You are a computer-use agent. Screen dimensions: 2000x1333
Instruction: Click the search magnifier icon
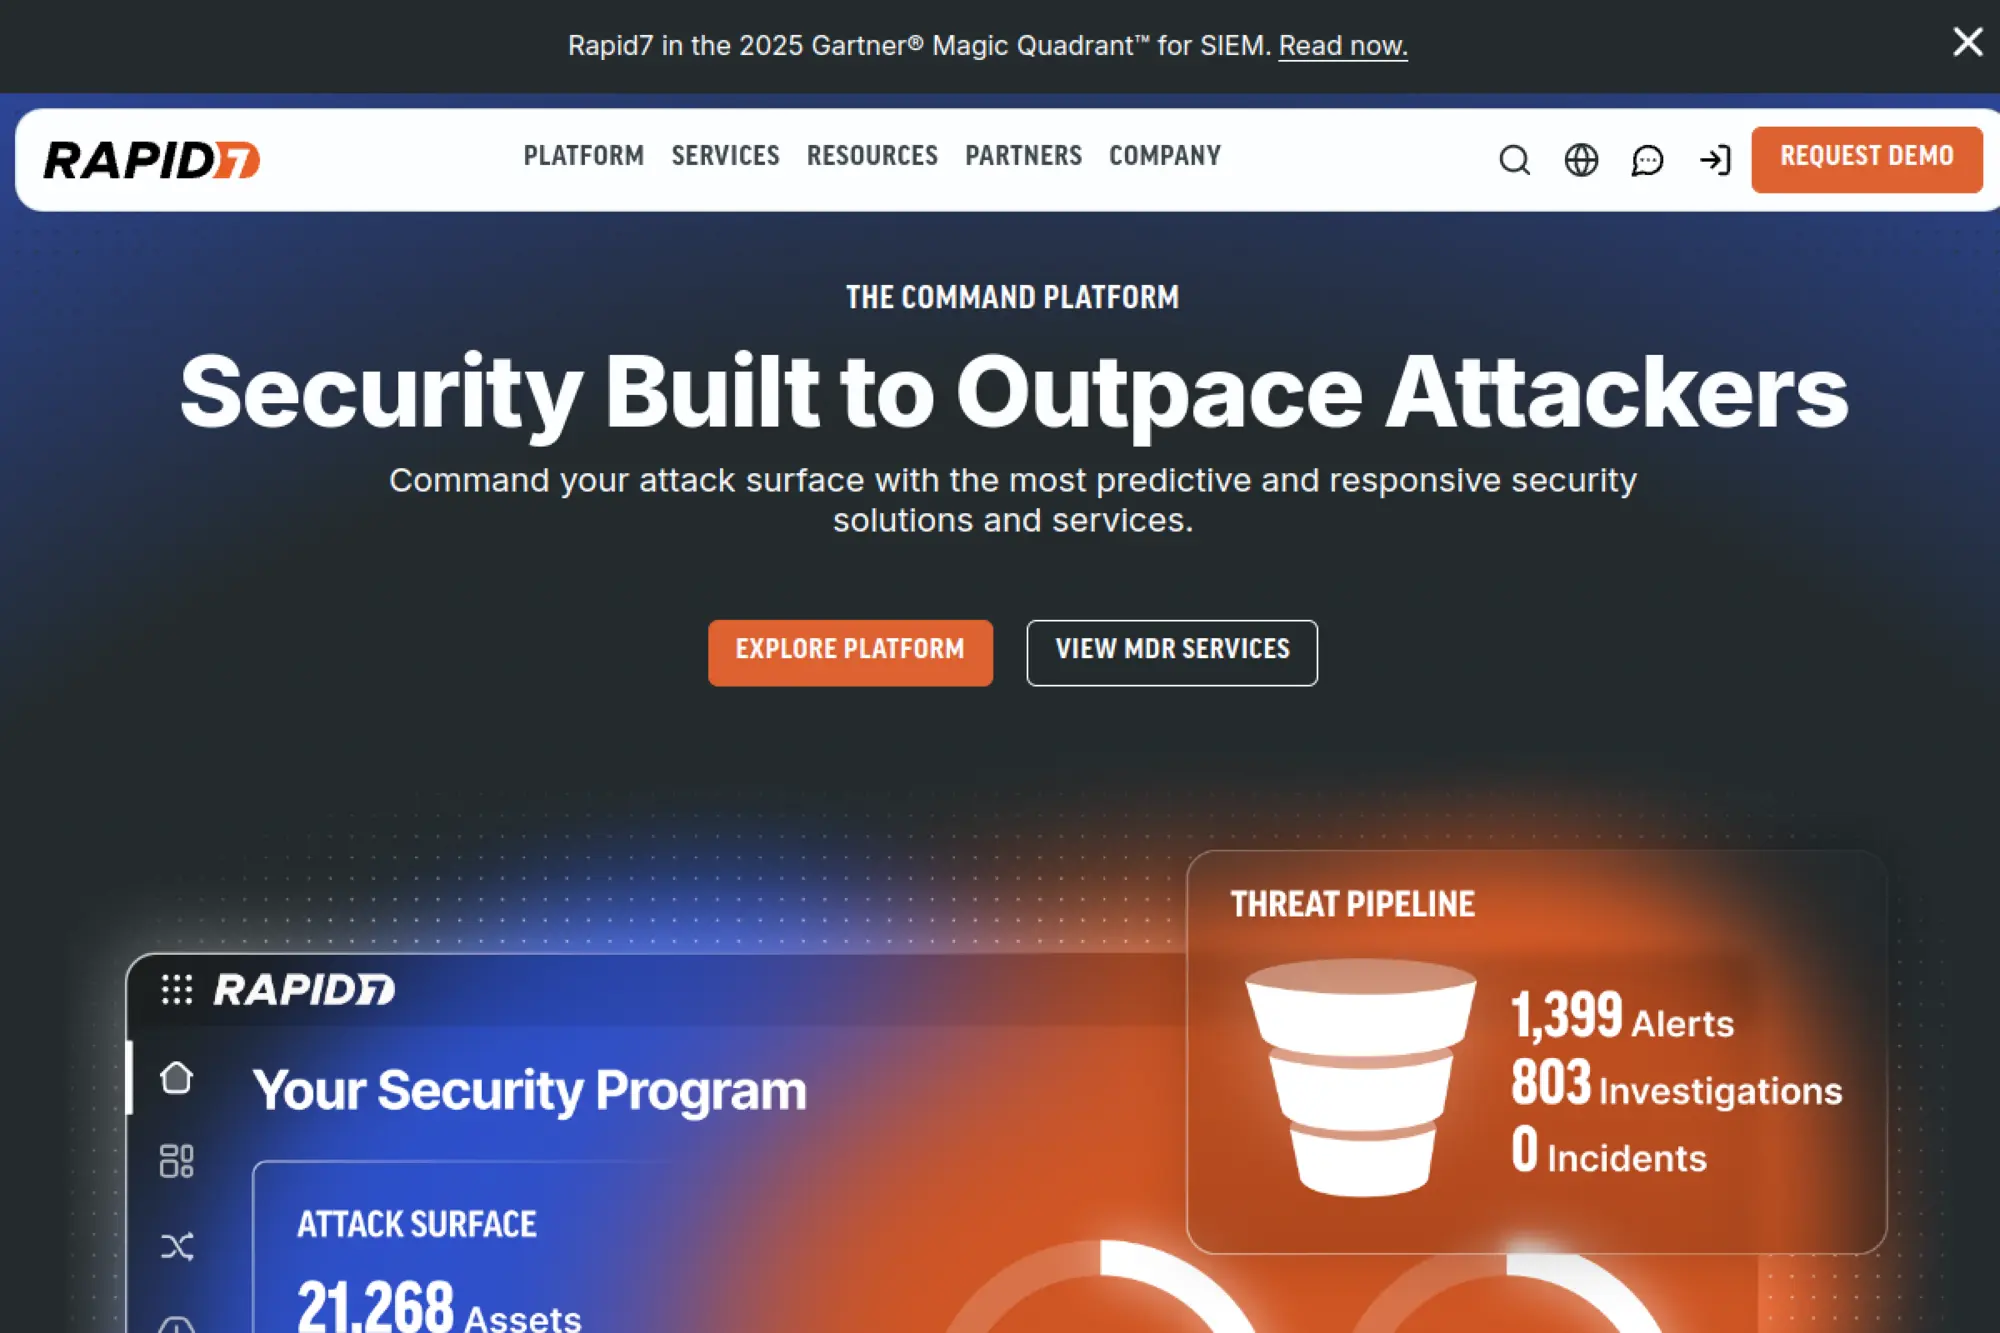click(x=1514, y=160)
